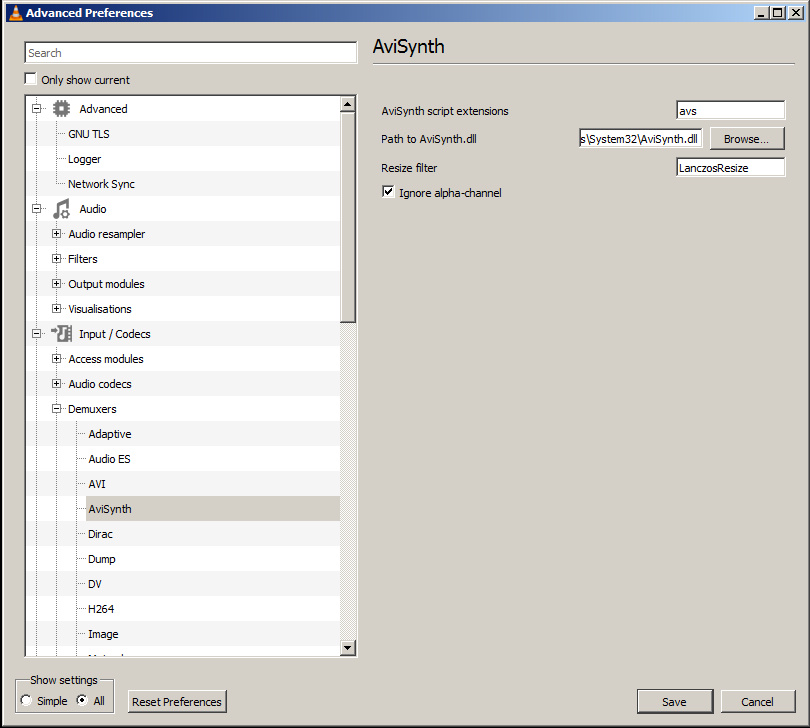Select H264 demuxer item

point(101,609)
